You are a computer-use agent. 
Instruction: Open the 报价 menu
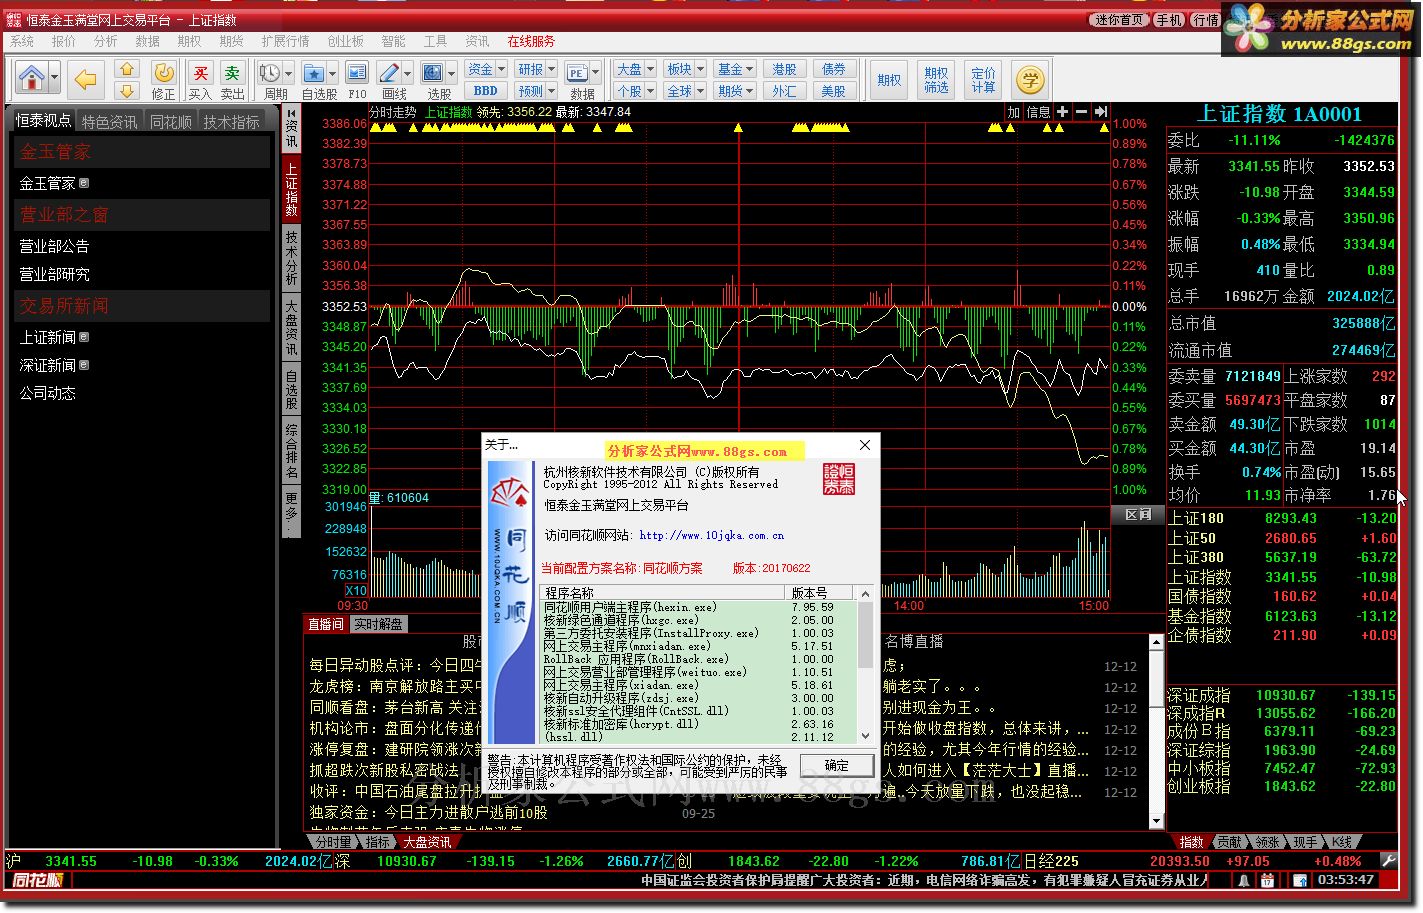64,41
